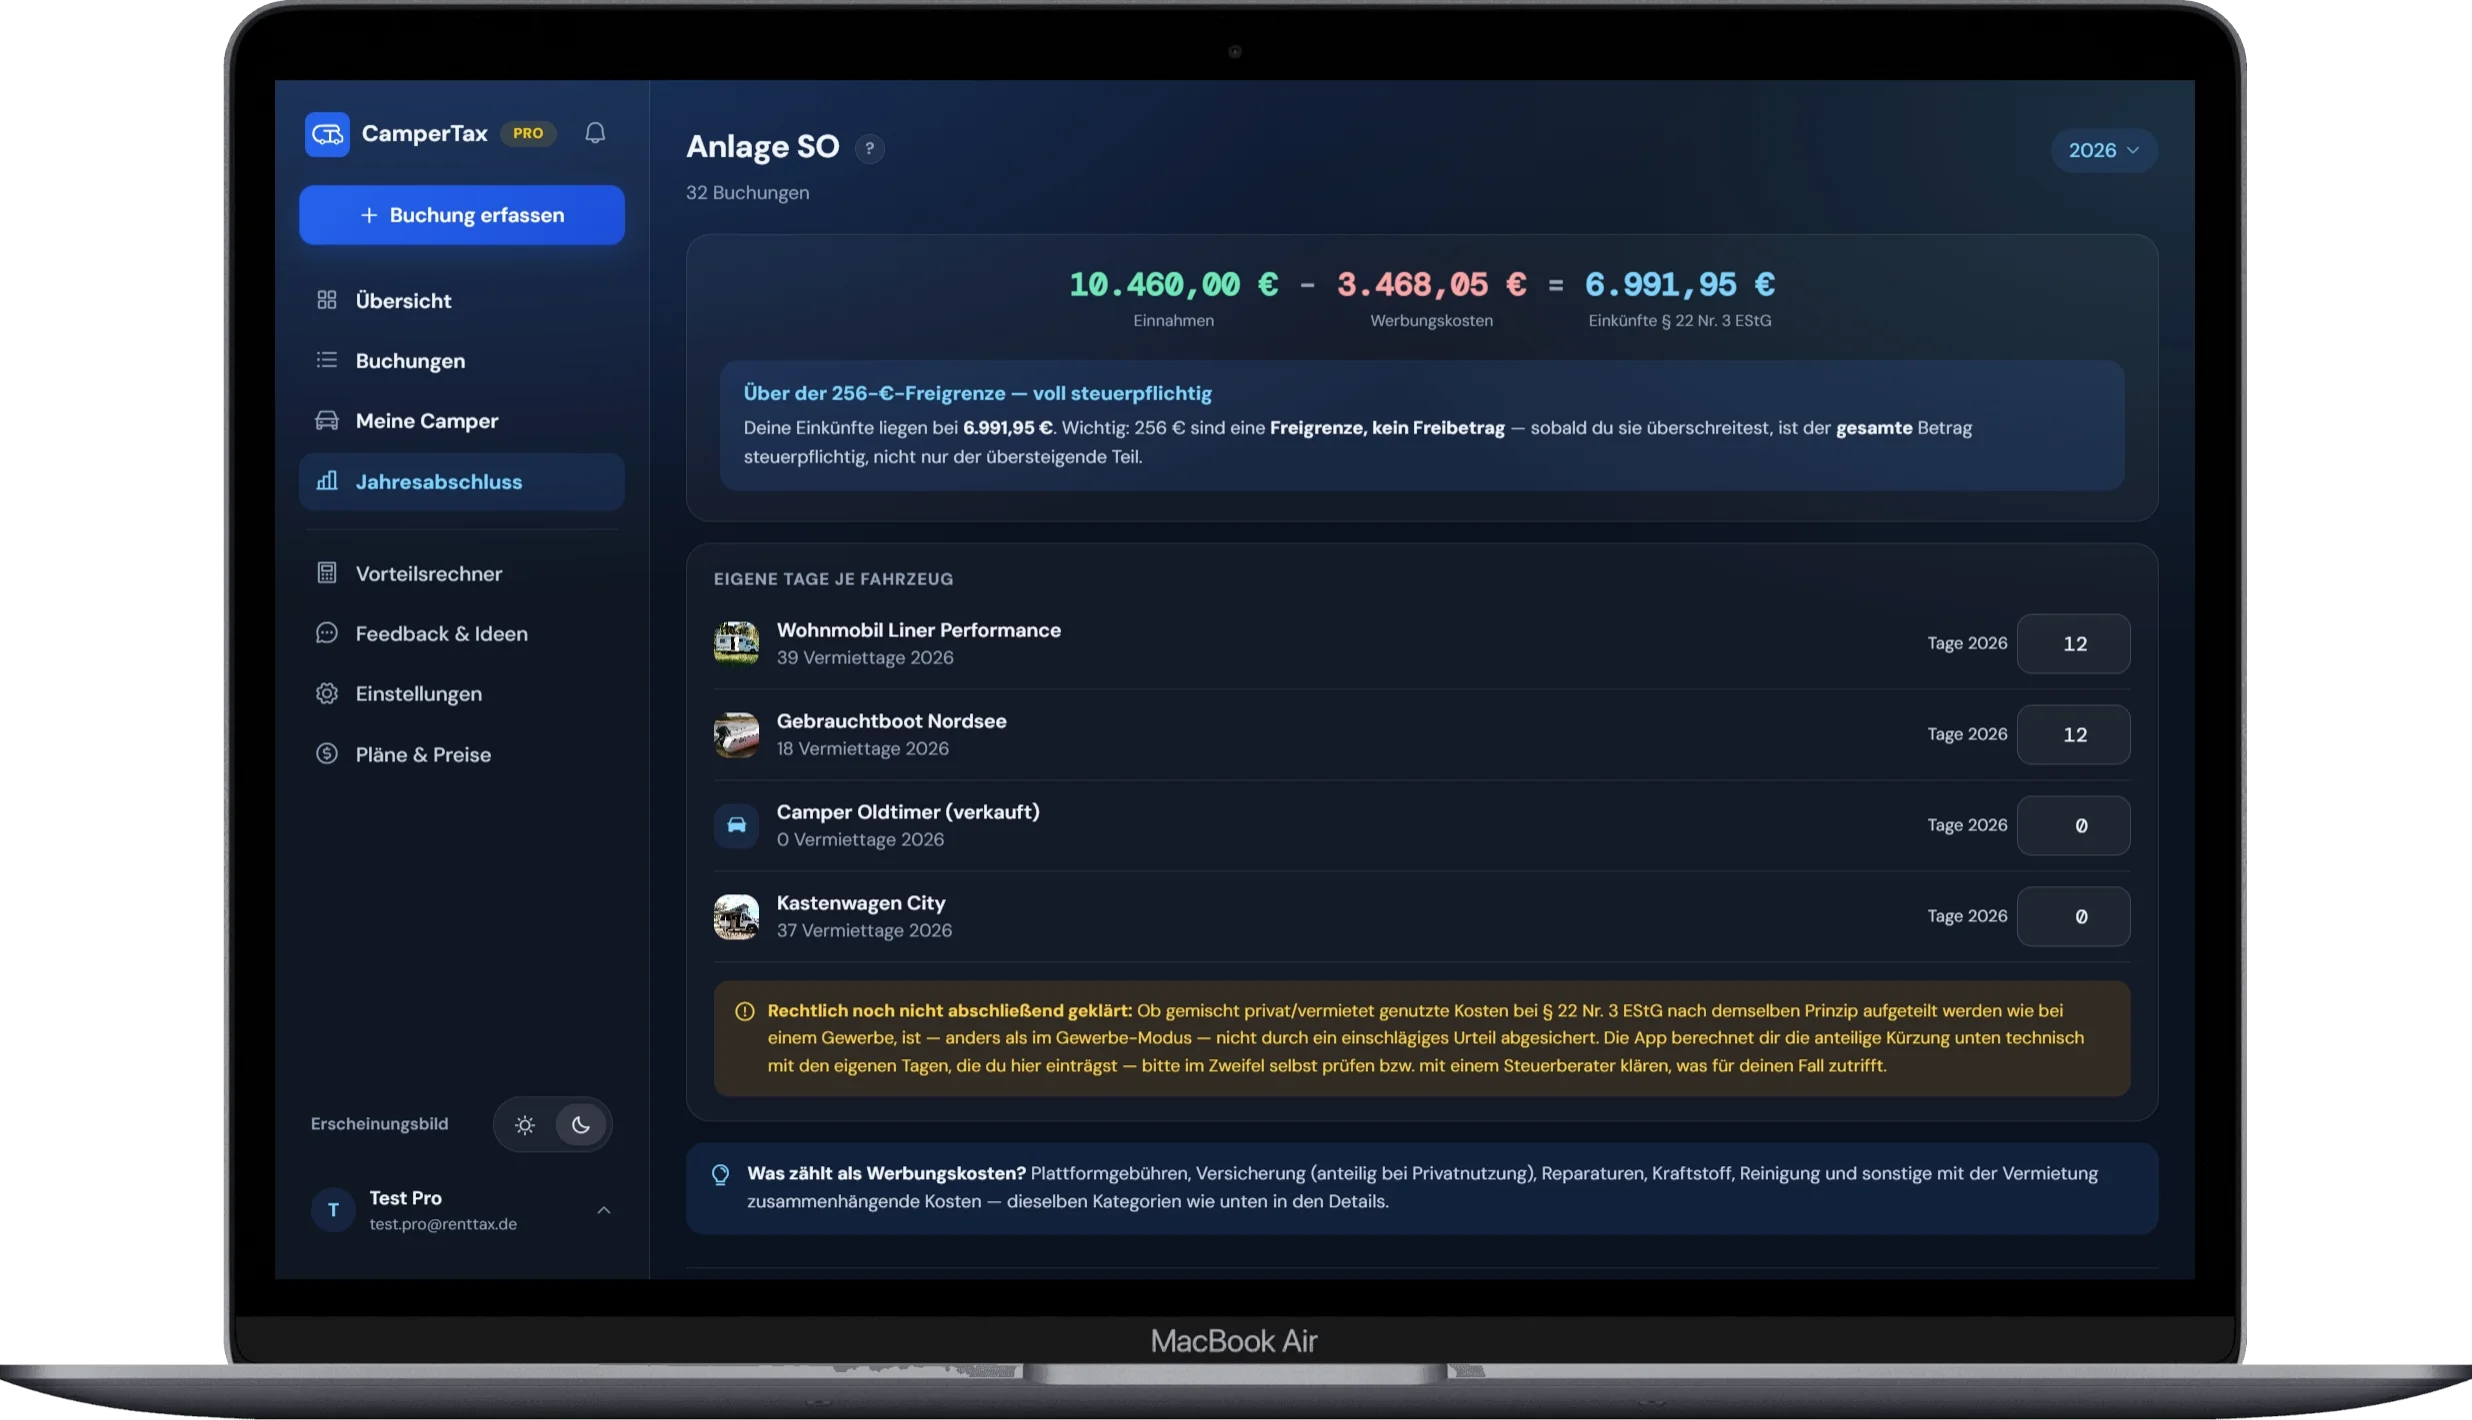This screenshot has height=1420, width=2472.
Task: Click test.pro@renttax.de email text
Action: tap(443, 1224)
